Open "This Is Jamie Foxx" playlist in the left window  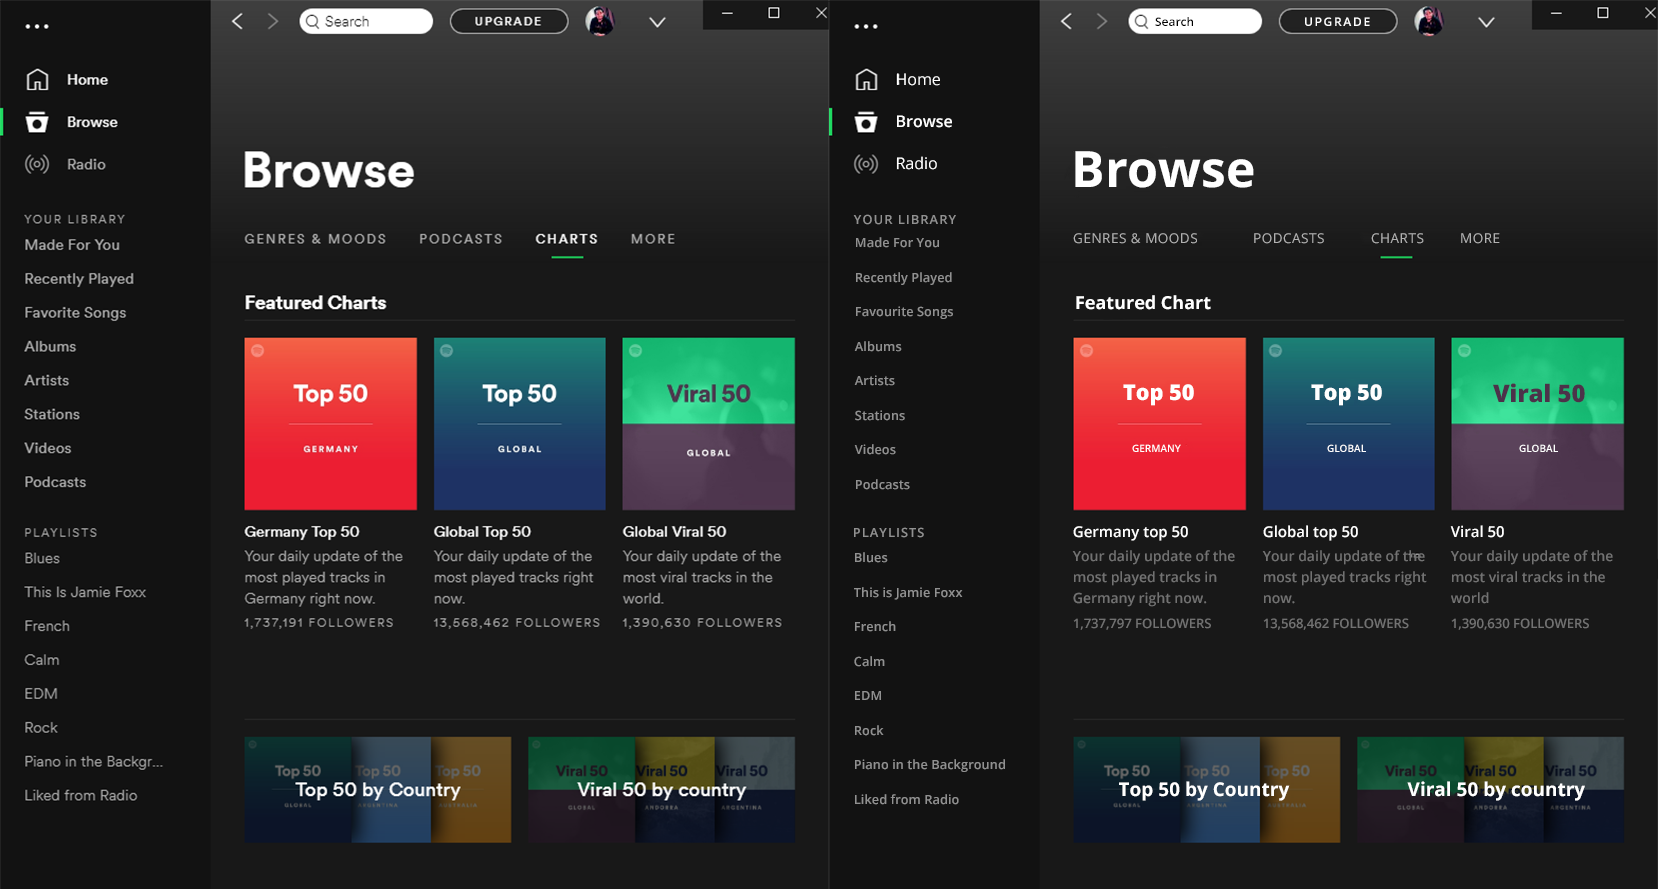click(x=85, y=592)
